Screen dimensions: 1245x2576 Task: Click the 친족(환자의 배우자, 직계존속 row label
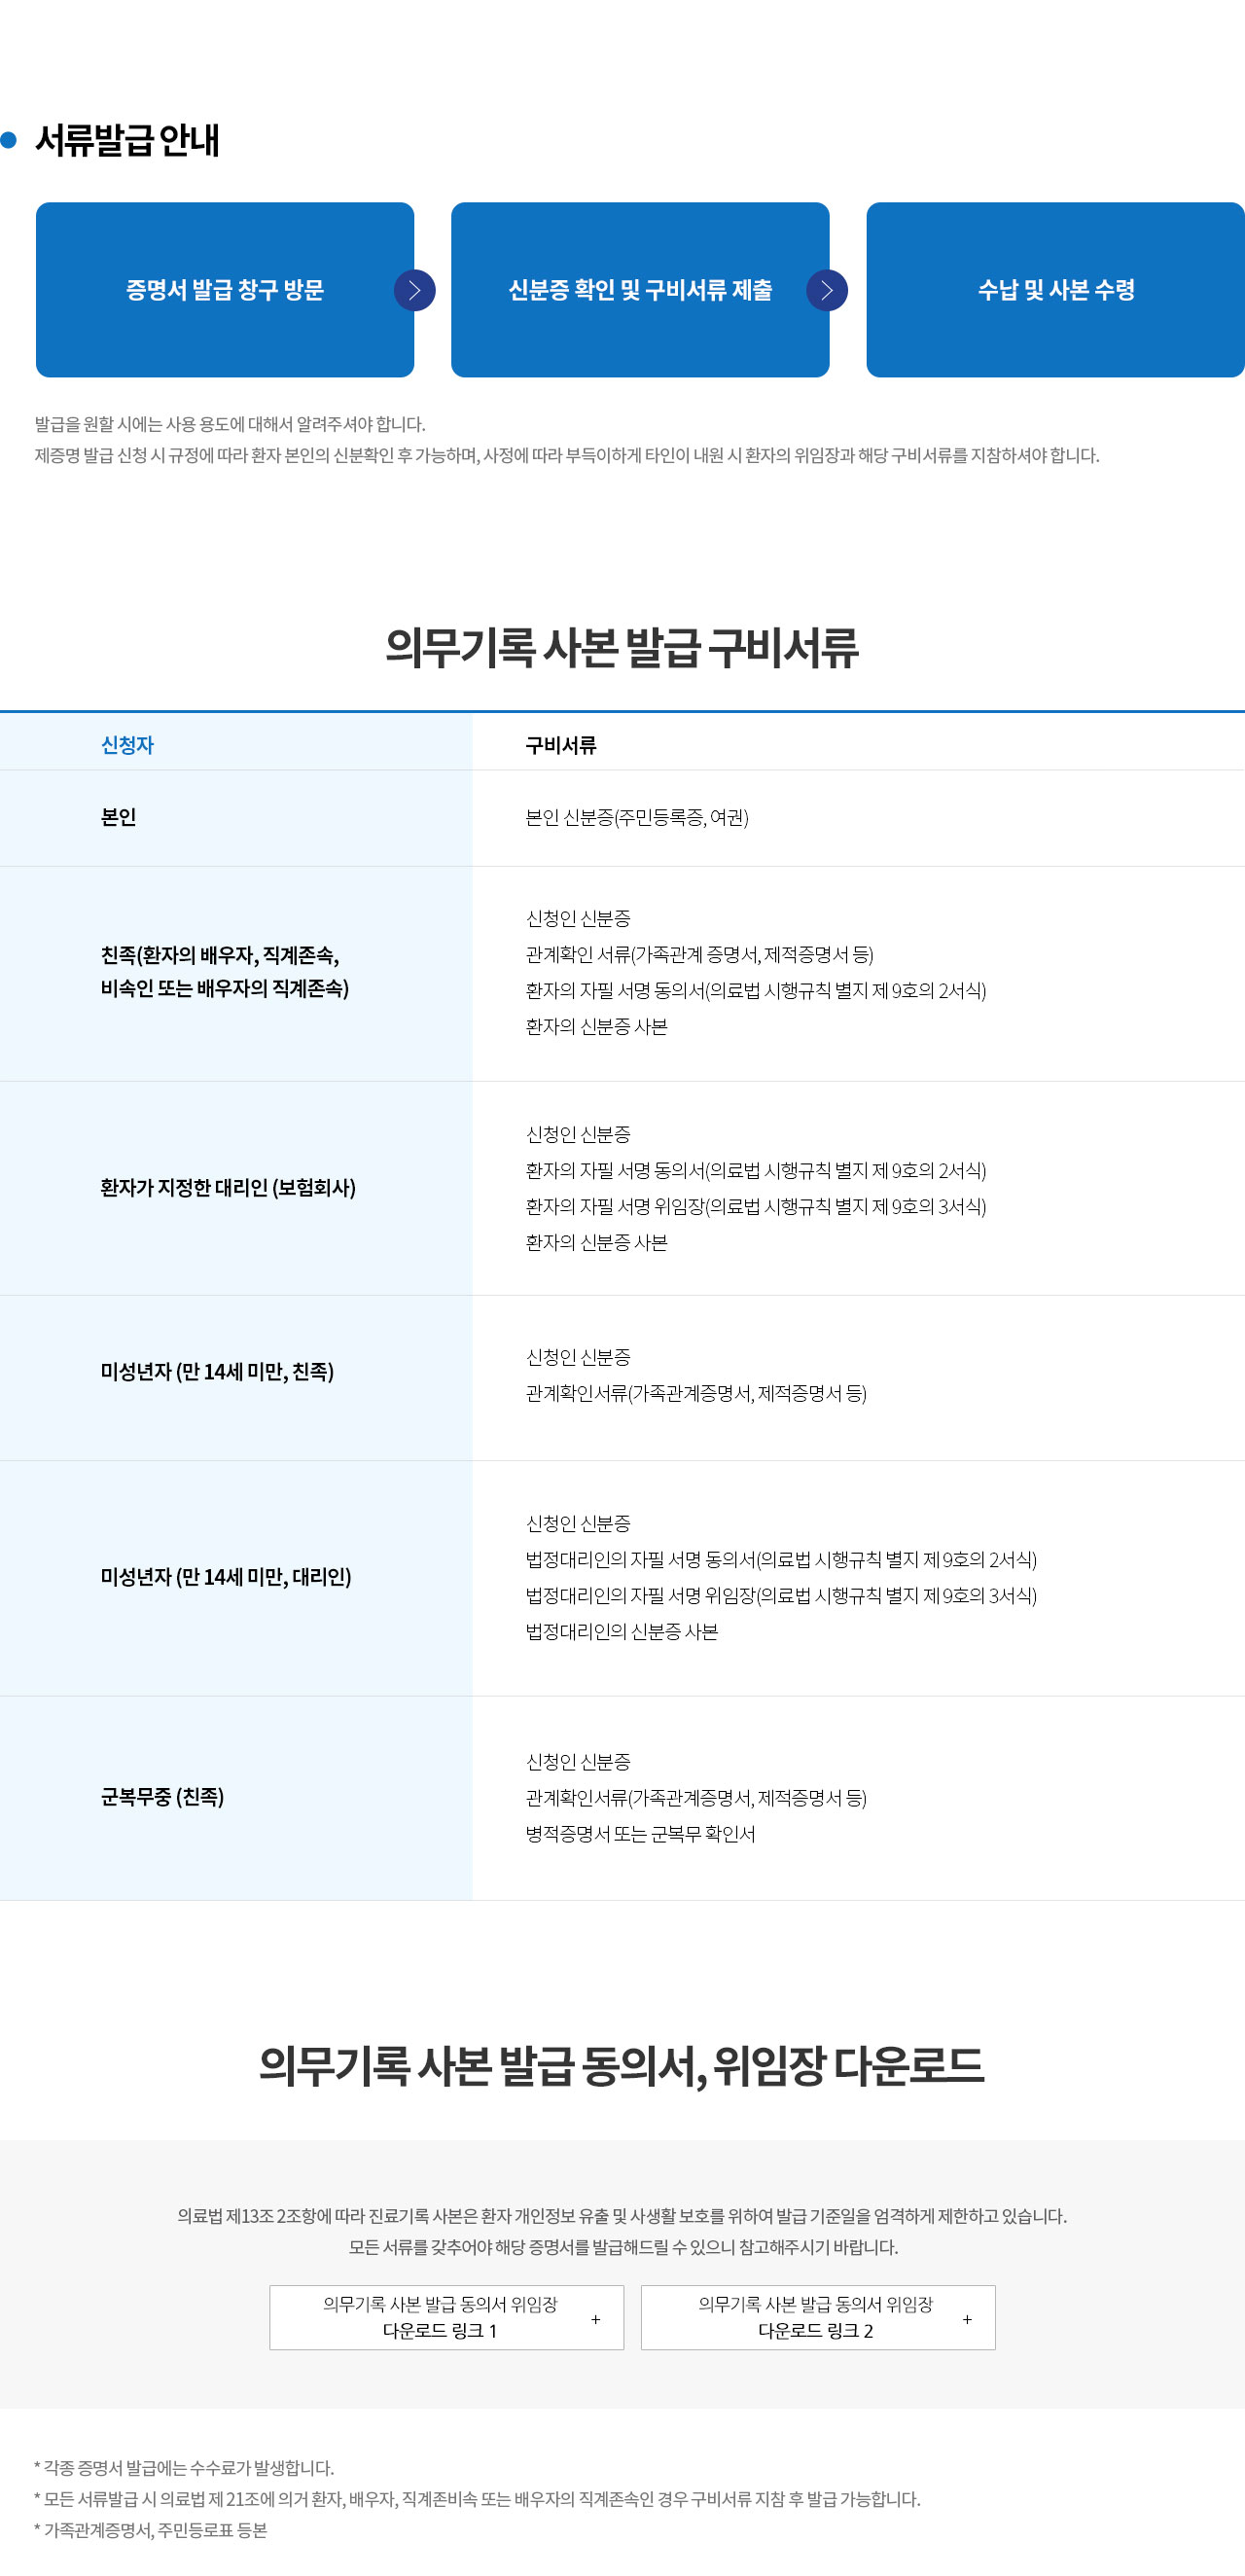tap(225, 972)
